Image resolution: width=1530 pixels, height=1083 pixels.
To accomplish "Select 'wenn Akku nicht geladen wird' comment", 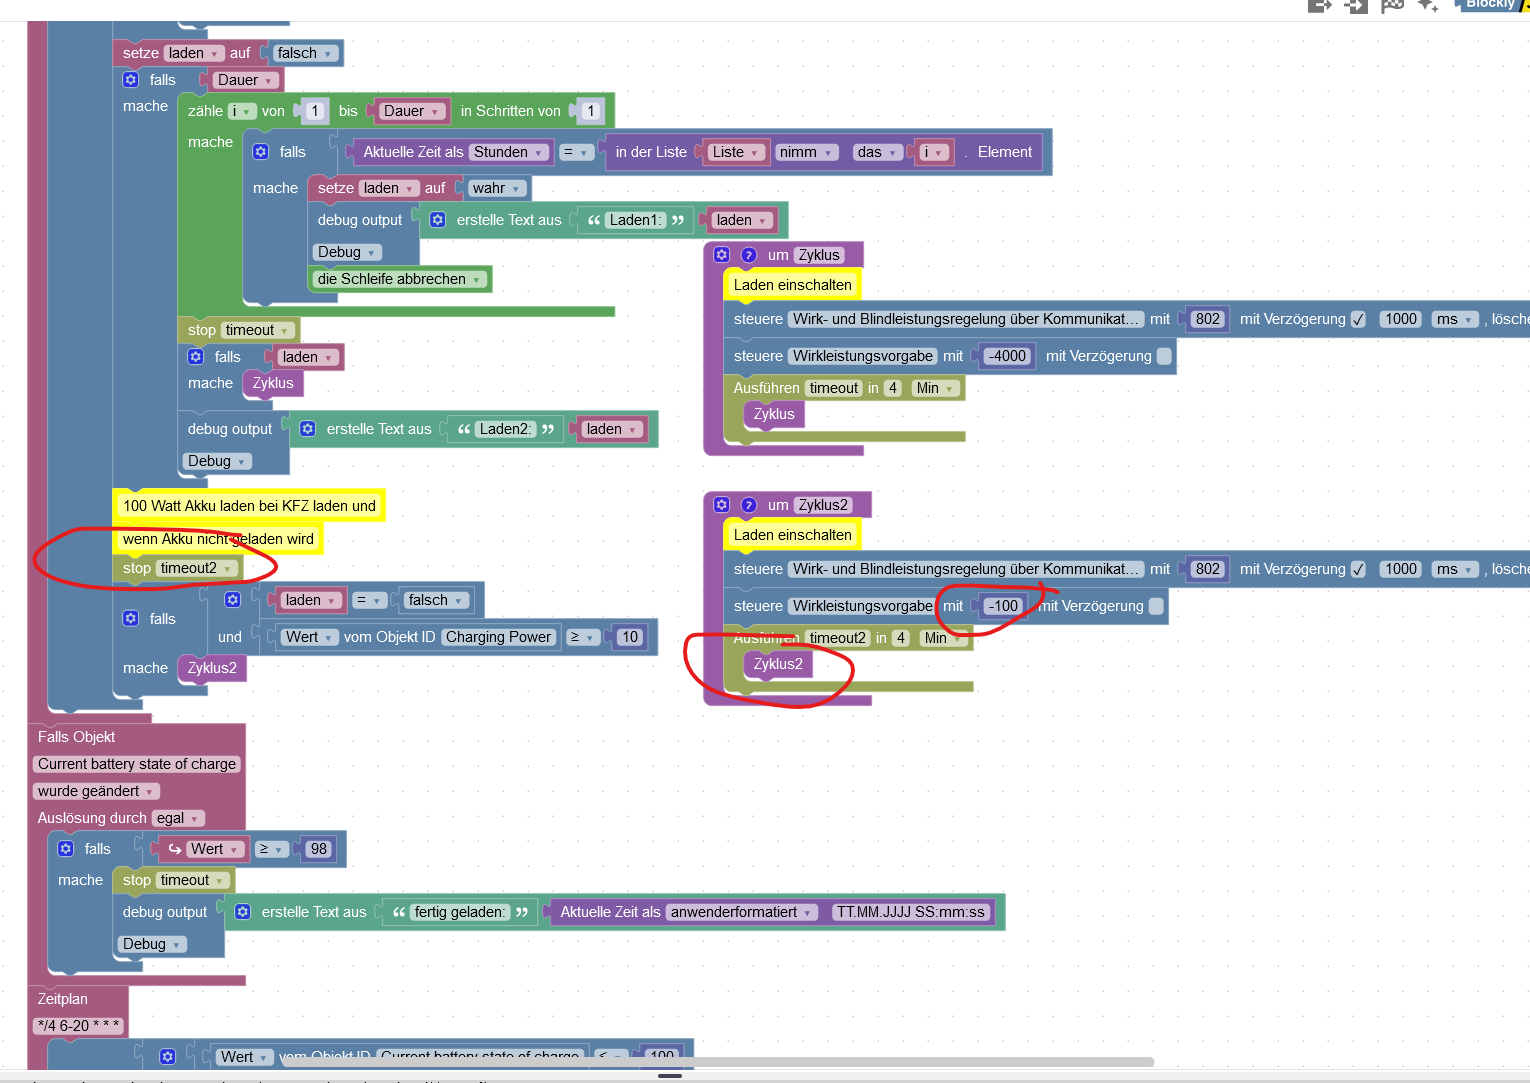I will click(x=218, y=539).
